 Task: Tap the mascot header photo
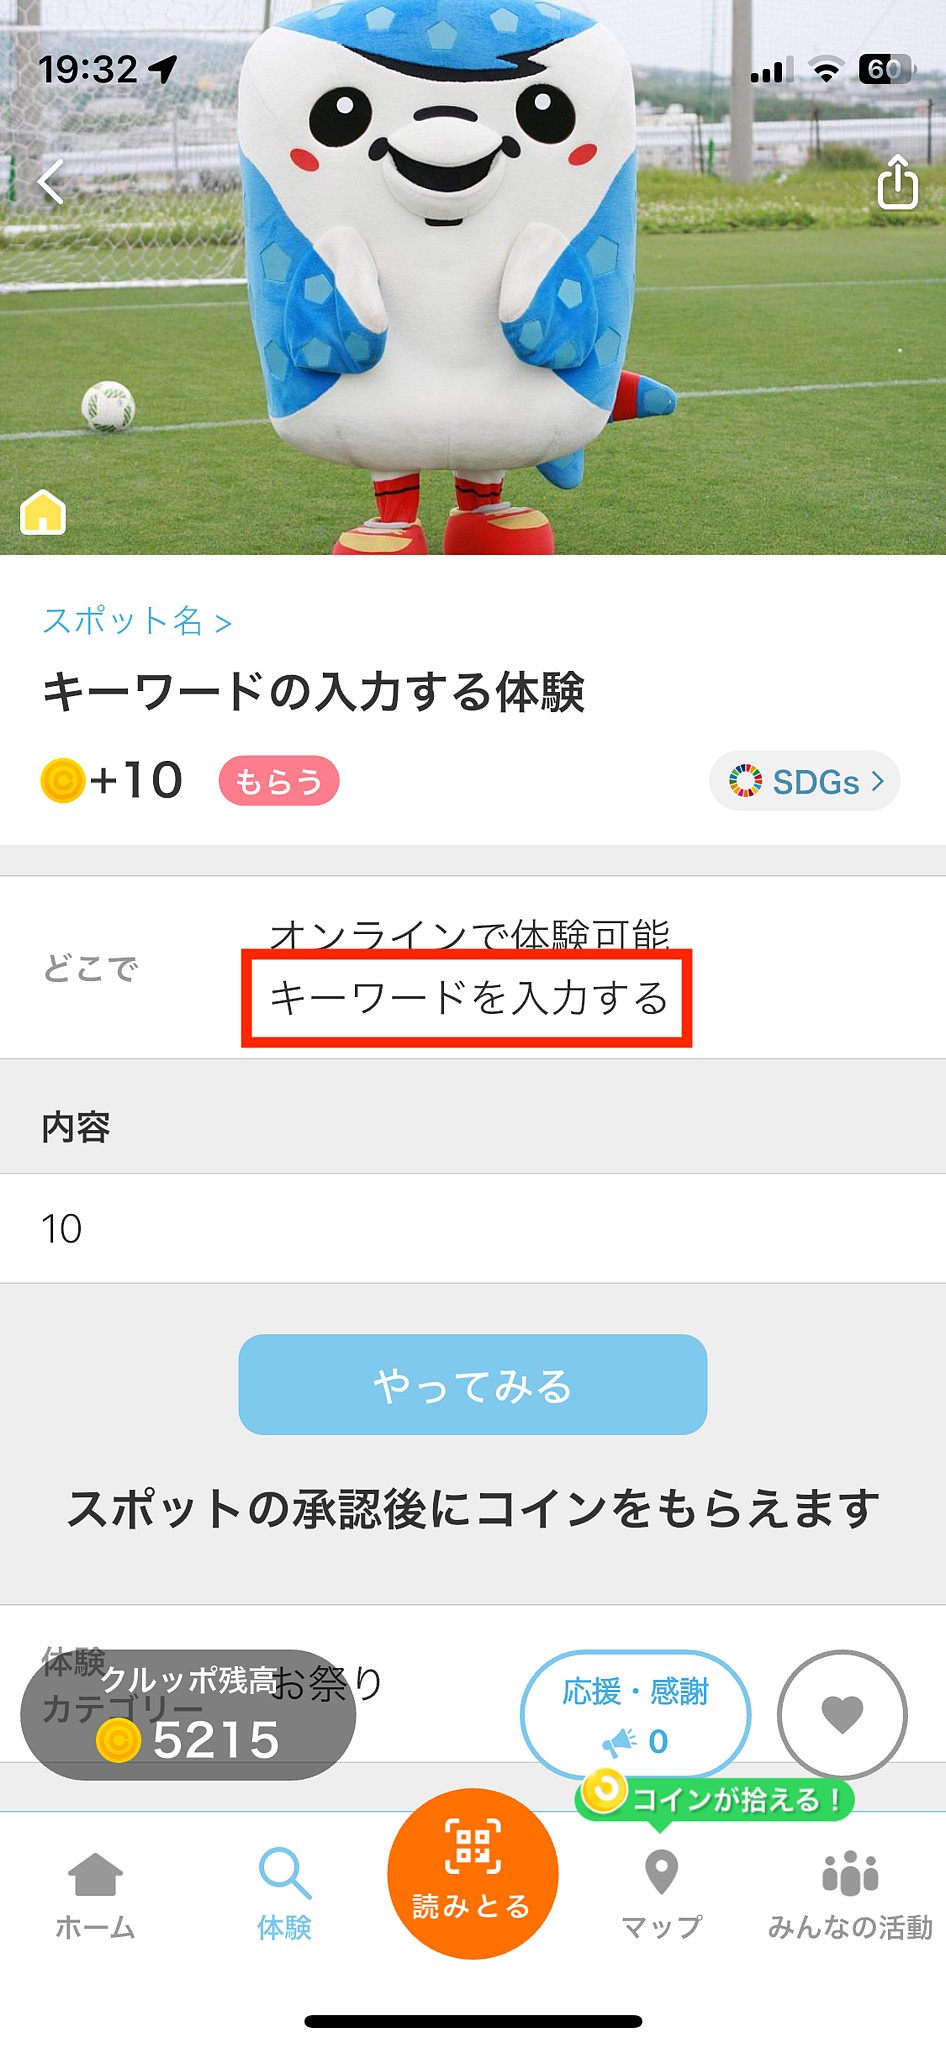point(473,277)
